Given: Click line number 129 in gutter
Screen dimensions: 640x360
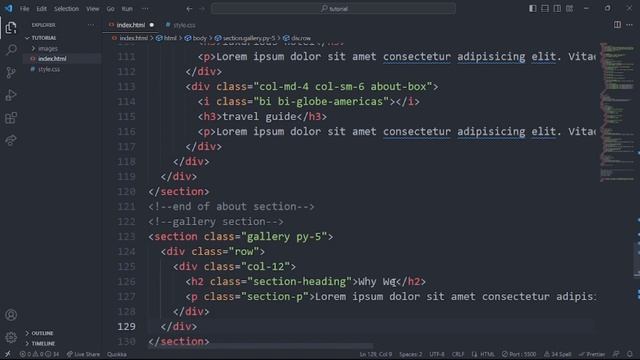Looking at the screenshot, I should coord(126,327).
